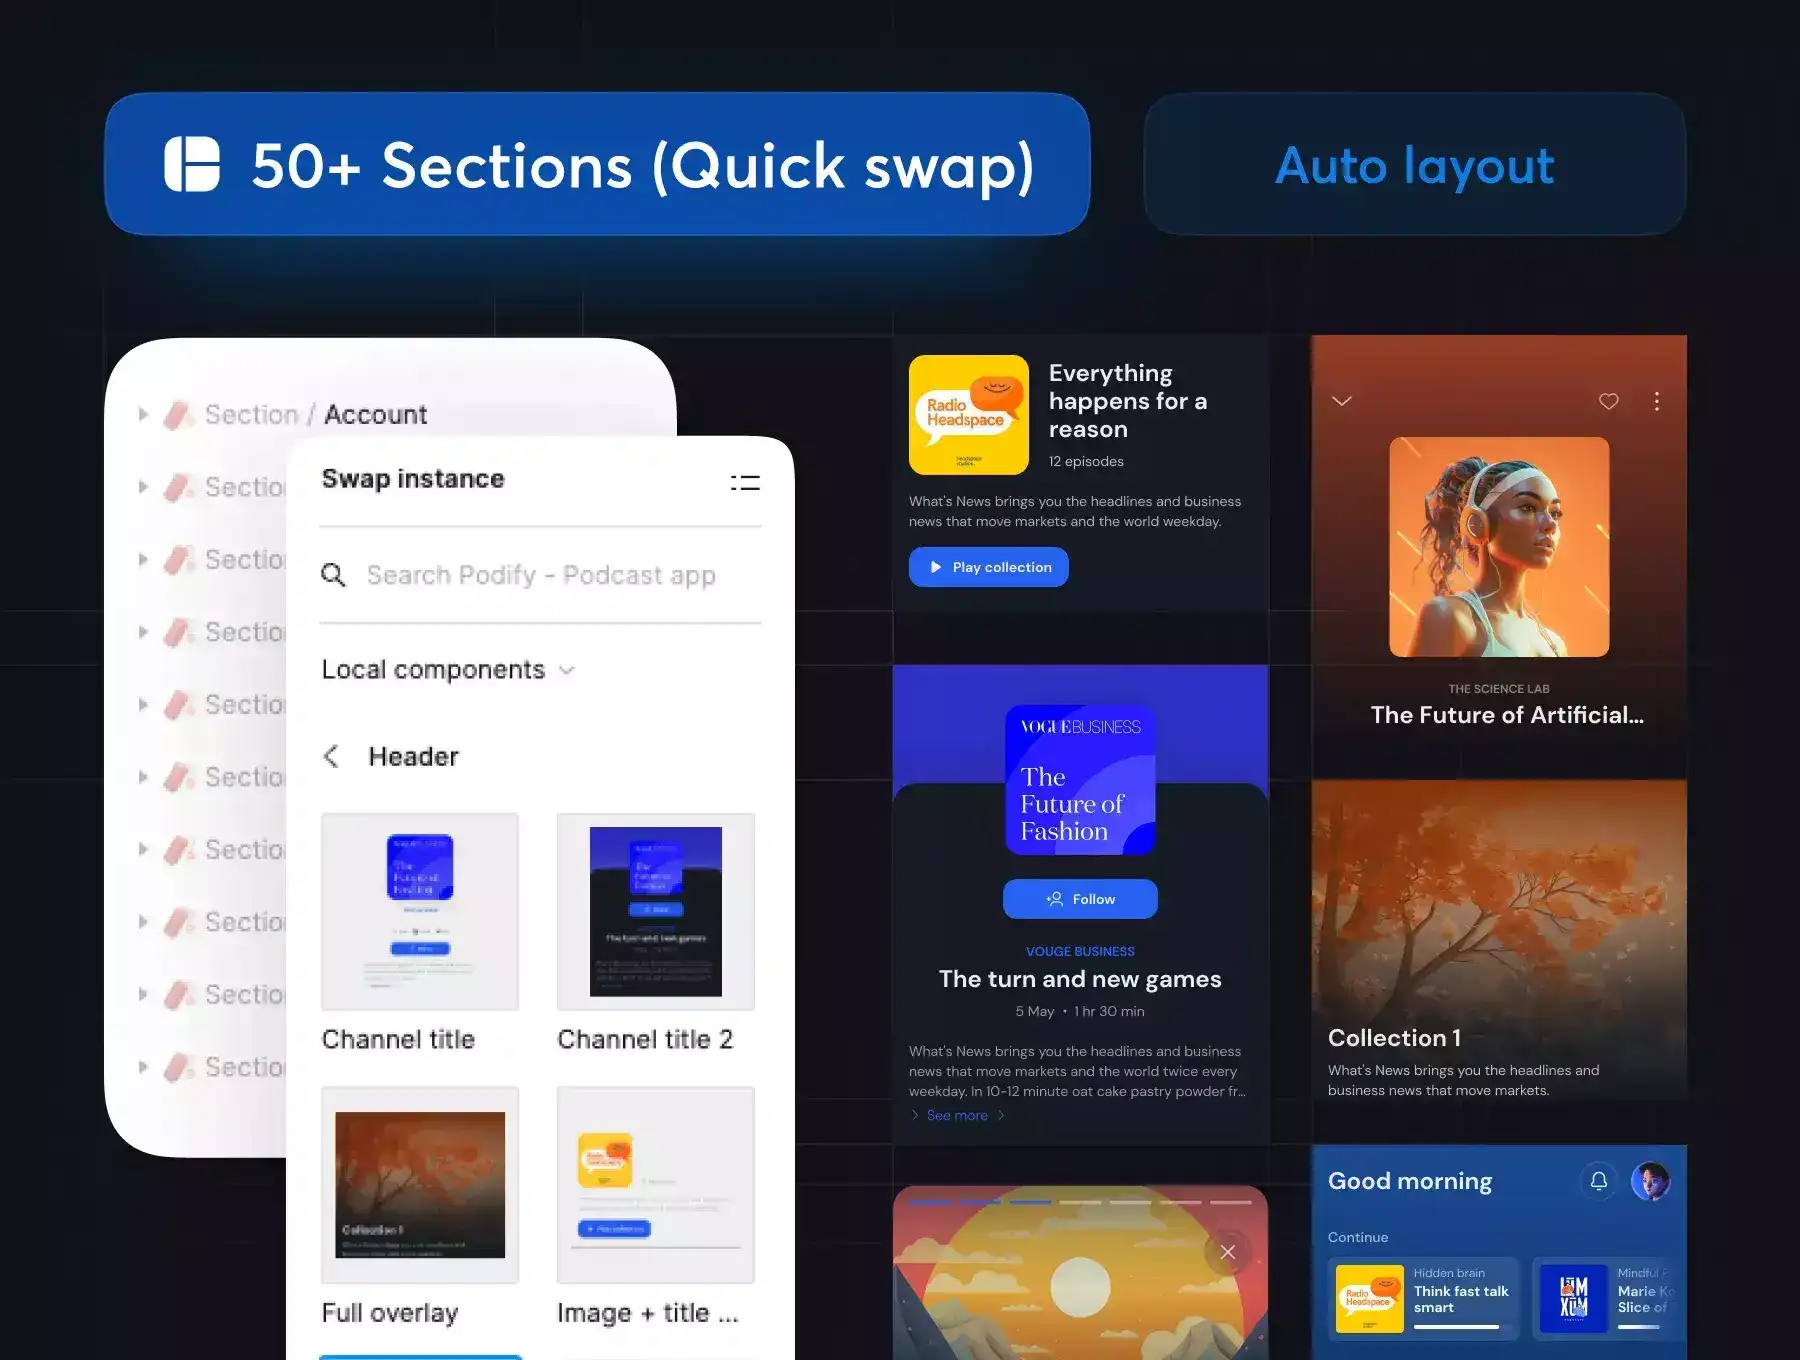Close the sunset story with X icon
Viewport: 1800px width, 1360px height.
[x=1227, y=1252]
